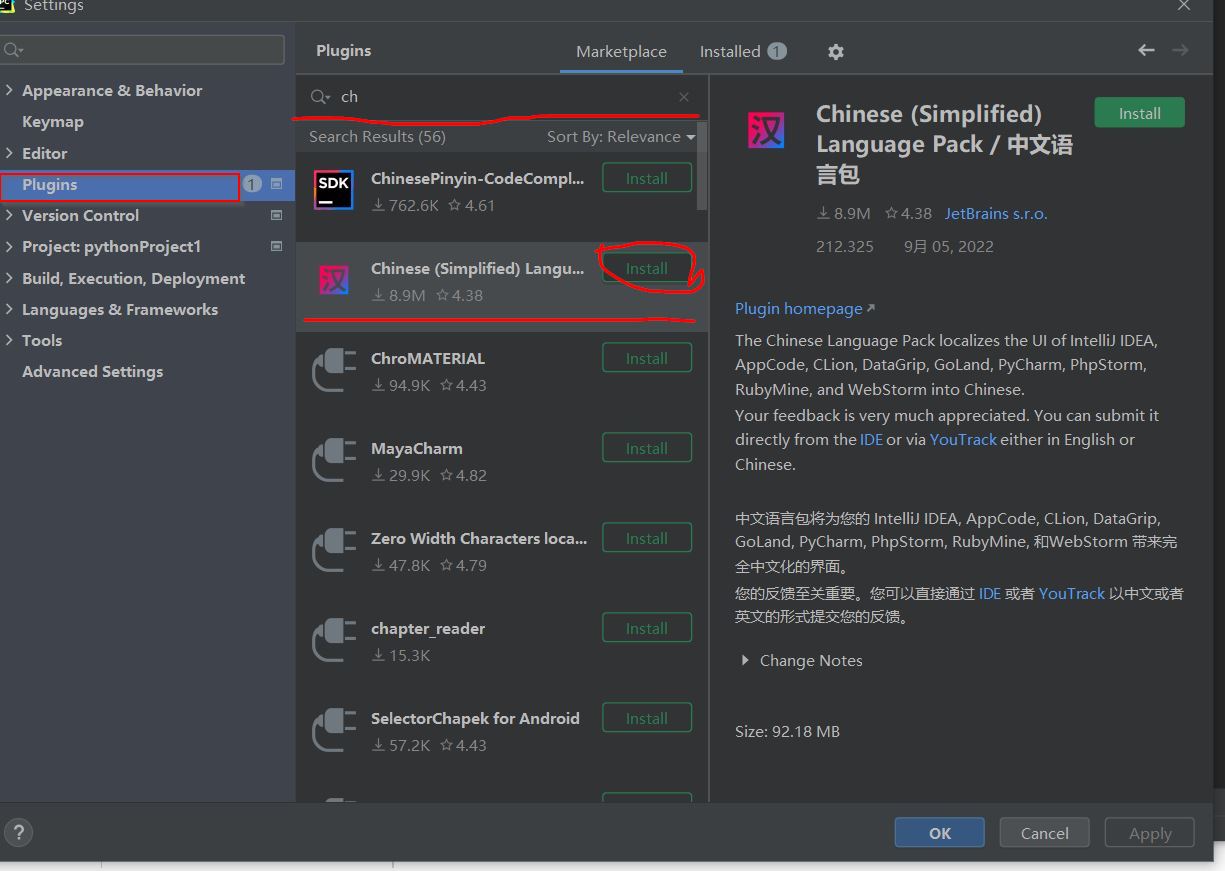Clear the plugin search with the X icon
This screenshot has width=1225, height=871.
point(684,97)
